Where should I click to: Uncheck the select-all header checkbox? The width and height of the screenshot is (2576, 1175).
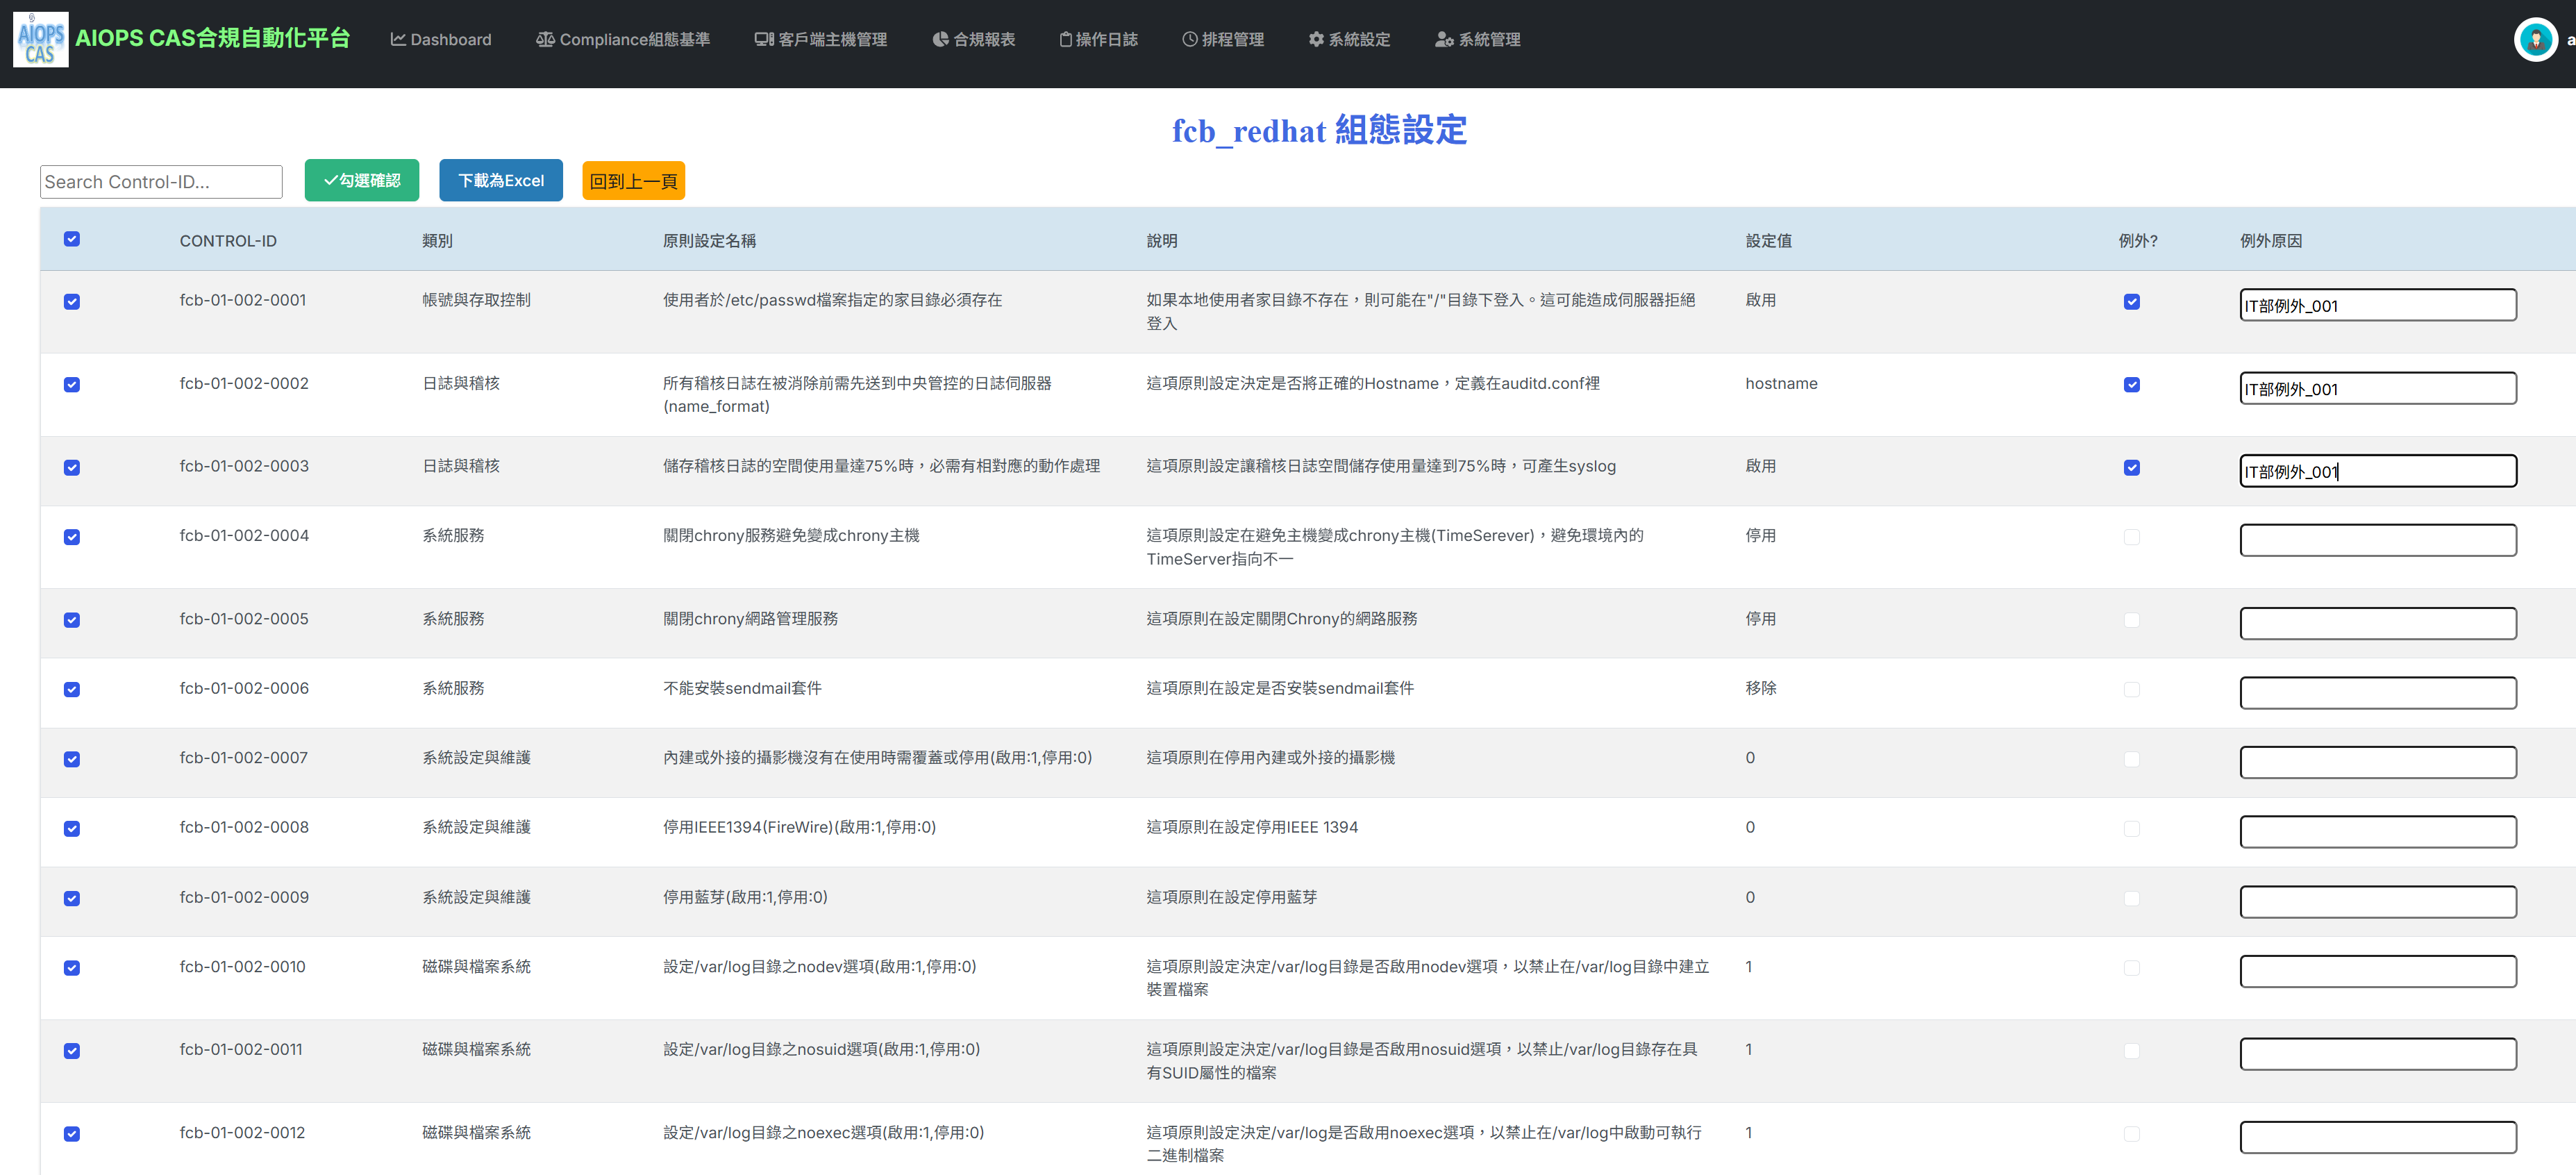(x=72, y=239)
